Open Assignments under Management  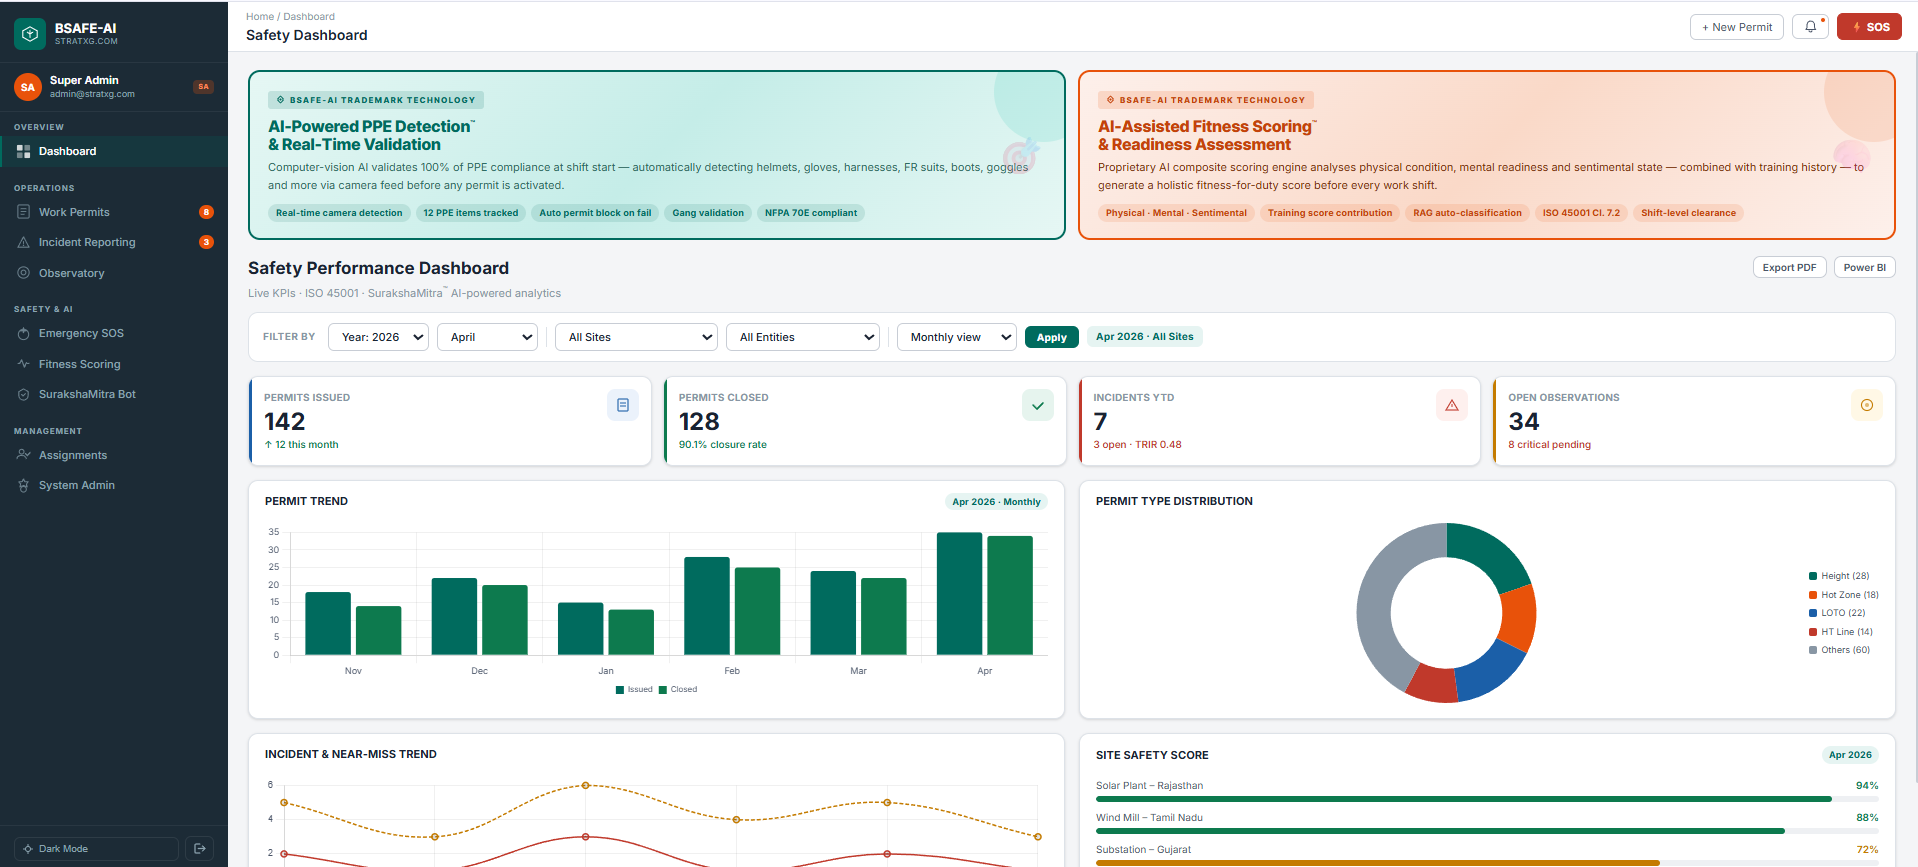pos(114,455)
